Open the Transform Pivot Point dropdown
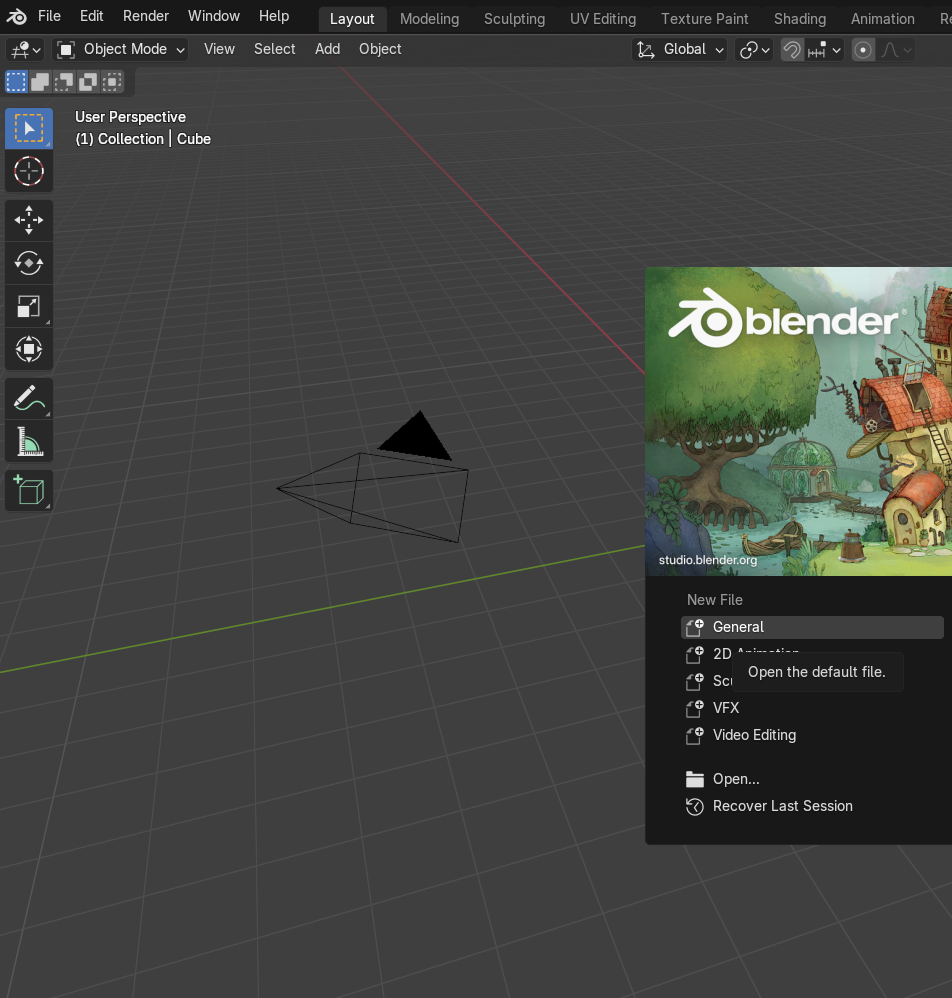The image size is (952, 998). tap(754, 50)
